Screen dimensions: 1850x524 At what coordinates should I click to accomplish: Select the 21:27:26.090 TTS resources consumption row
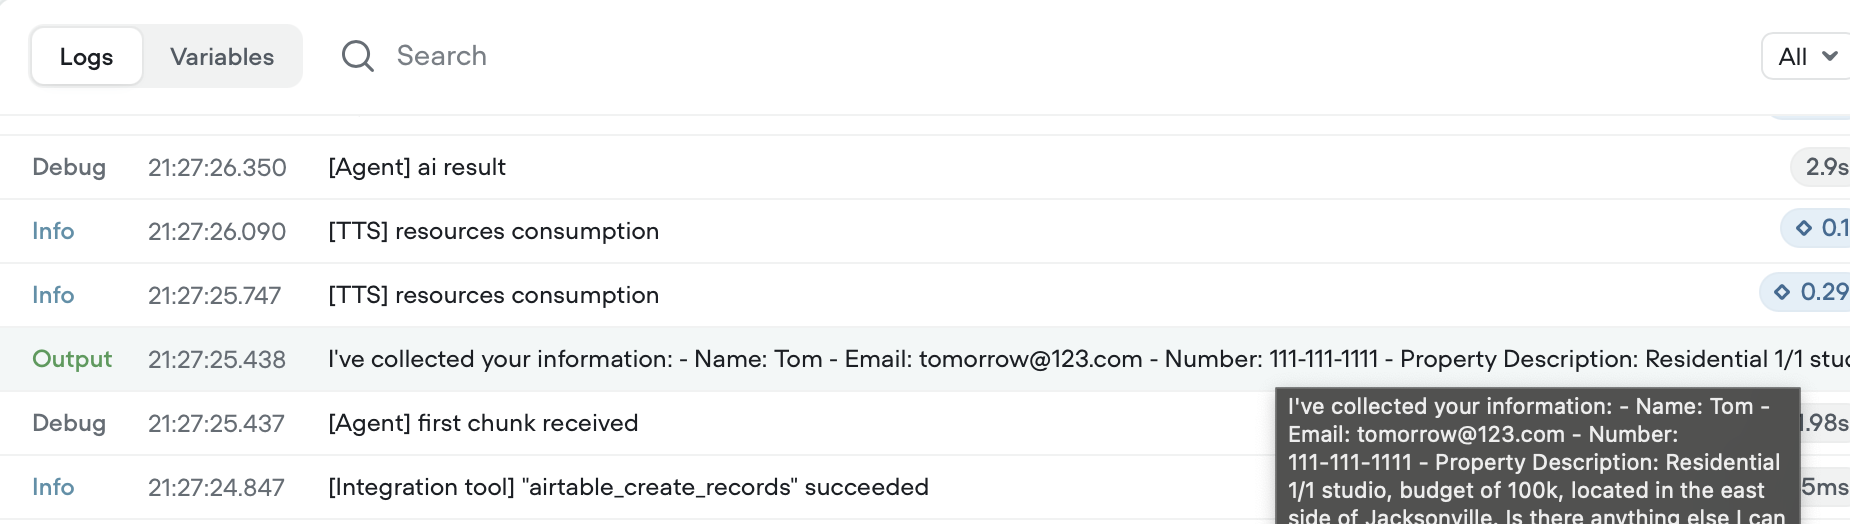(x=925, y=231)
